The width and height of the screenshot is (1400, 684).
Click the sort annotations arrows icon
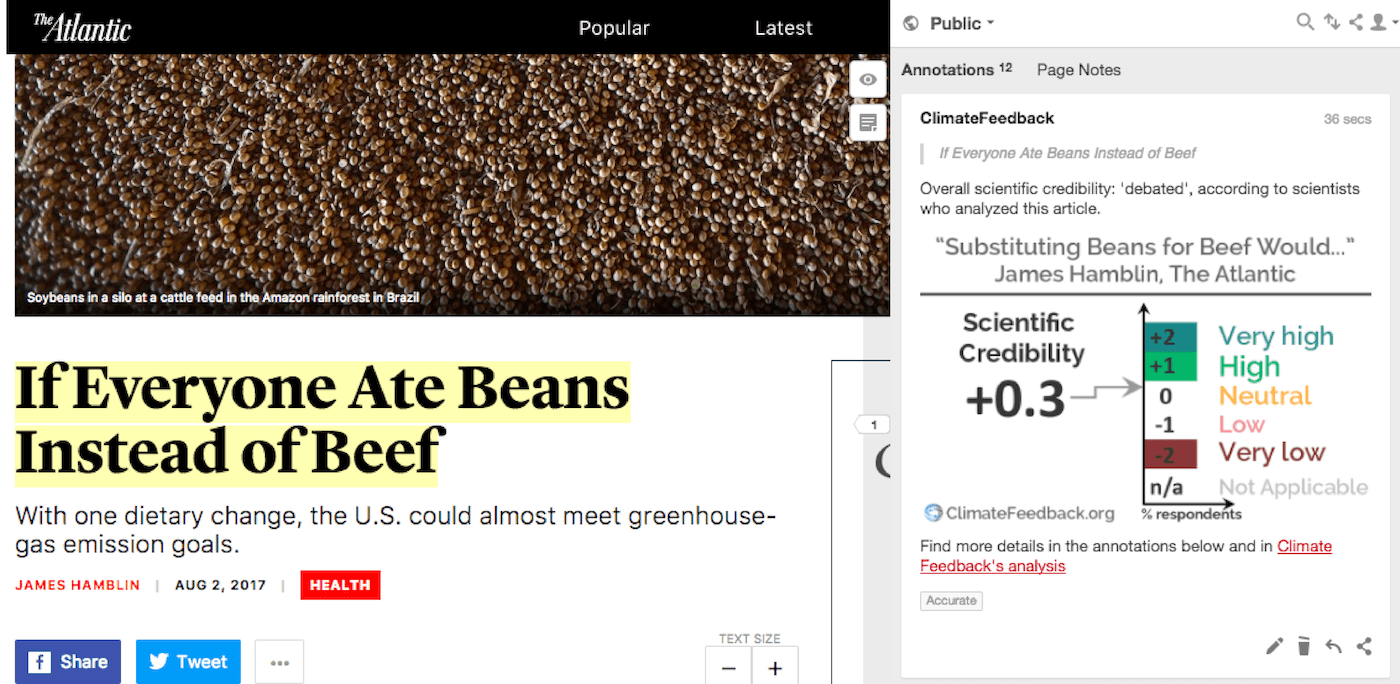[1331, 22]
